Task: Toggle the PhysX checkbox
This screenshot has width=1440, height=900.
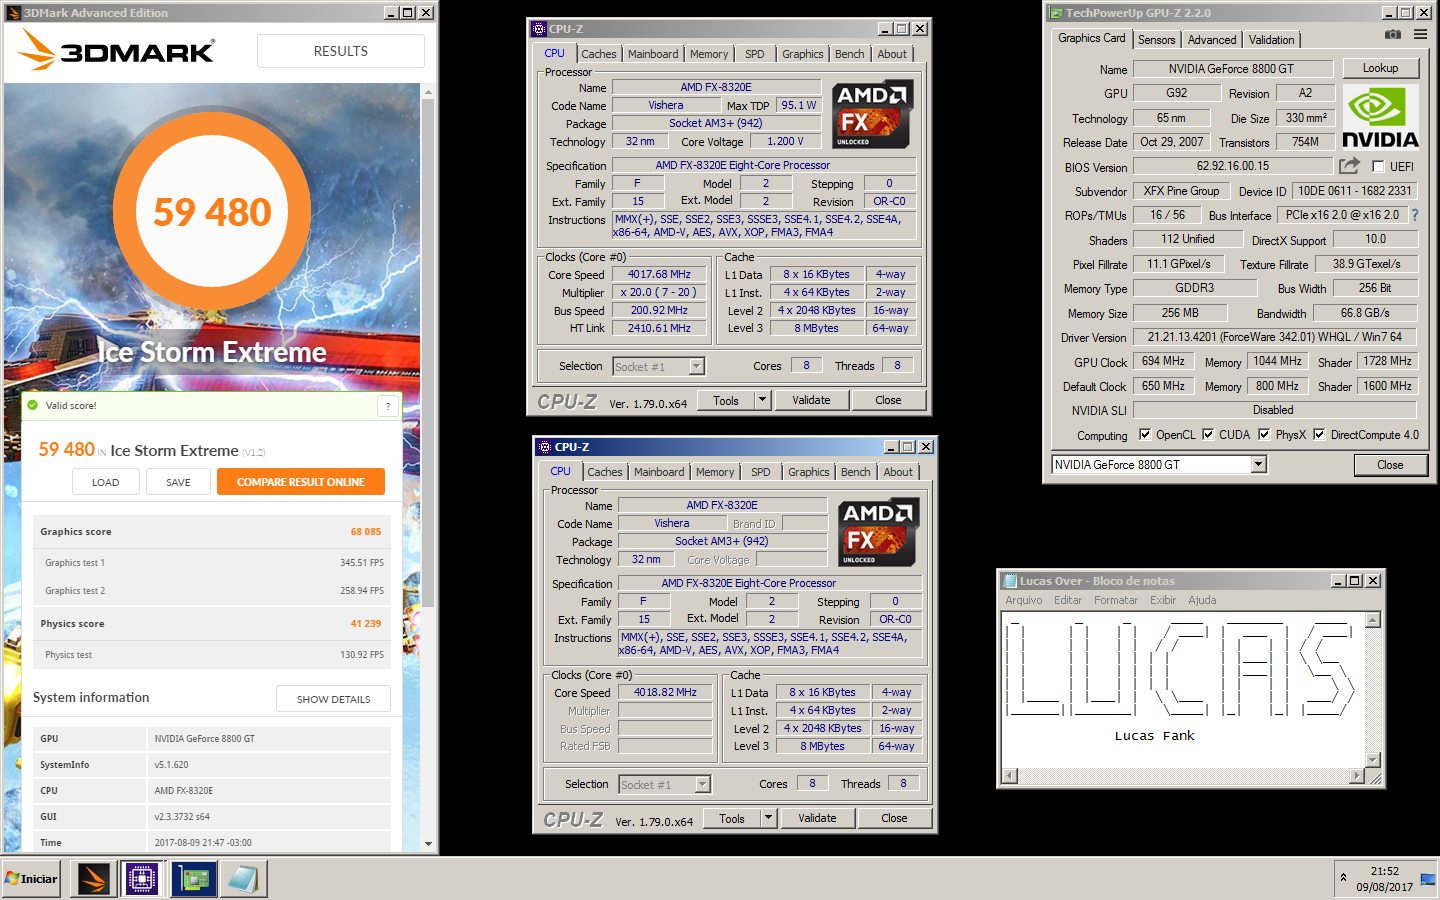Action: (1264, 435)
